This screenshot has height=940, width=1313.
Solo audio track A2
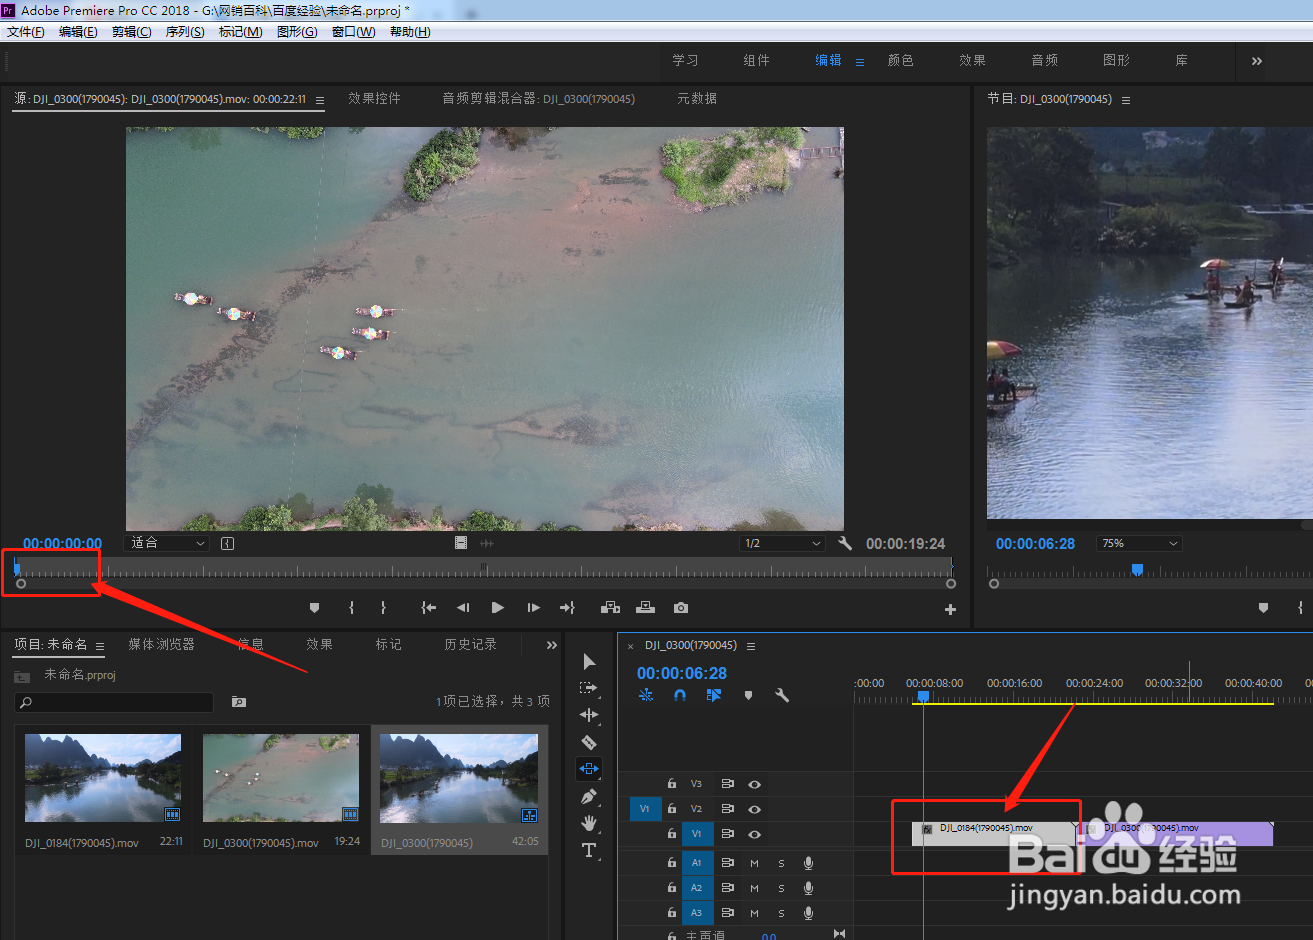(781, 888)
